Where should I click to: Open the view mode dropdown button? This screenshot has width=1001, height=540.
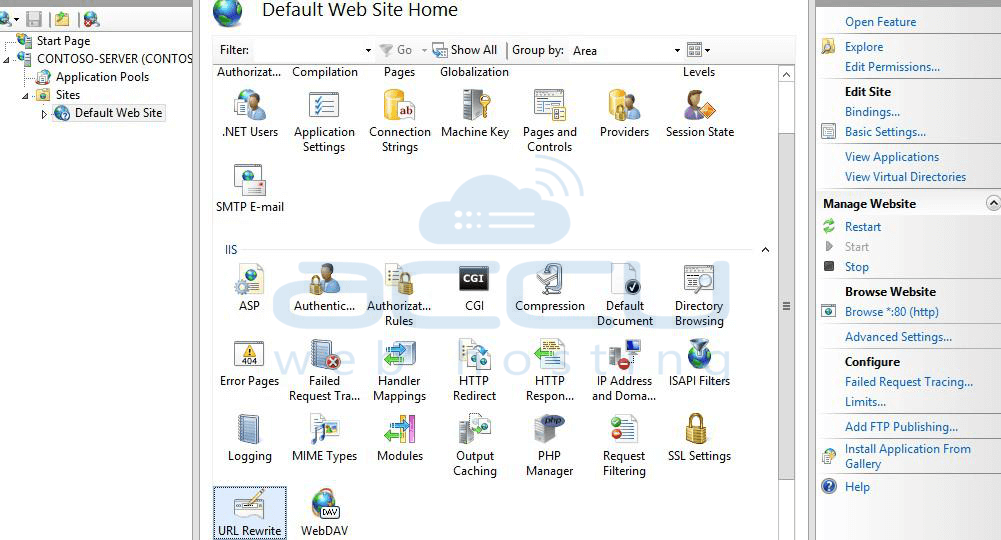pyautogui.click(x=698, y=50)
